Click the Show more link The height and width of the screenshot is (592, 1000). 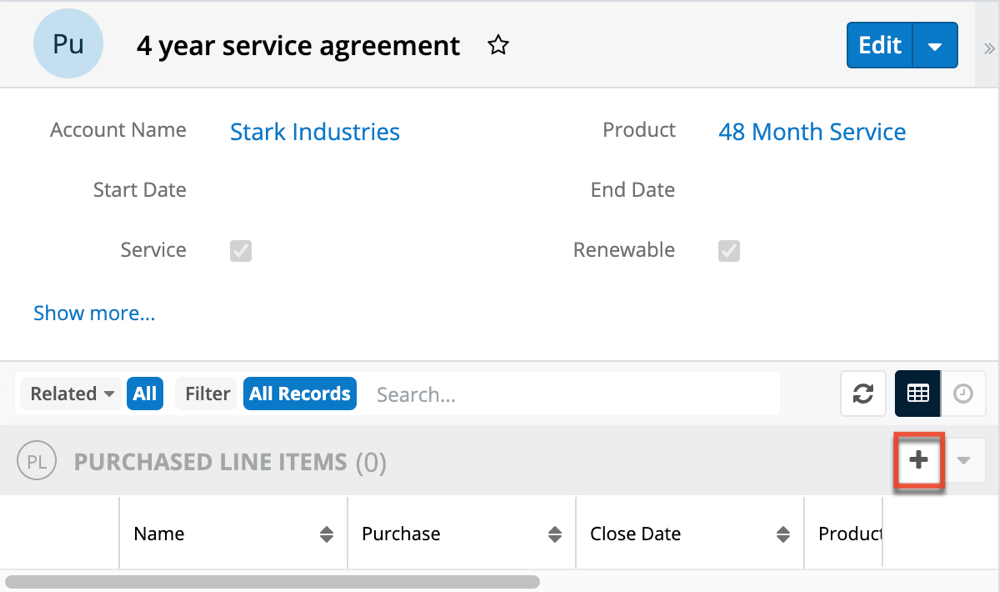[94, 313]
